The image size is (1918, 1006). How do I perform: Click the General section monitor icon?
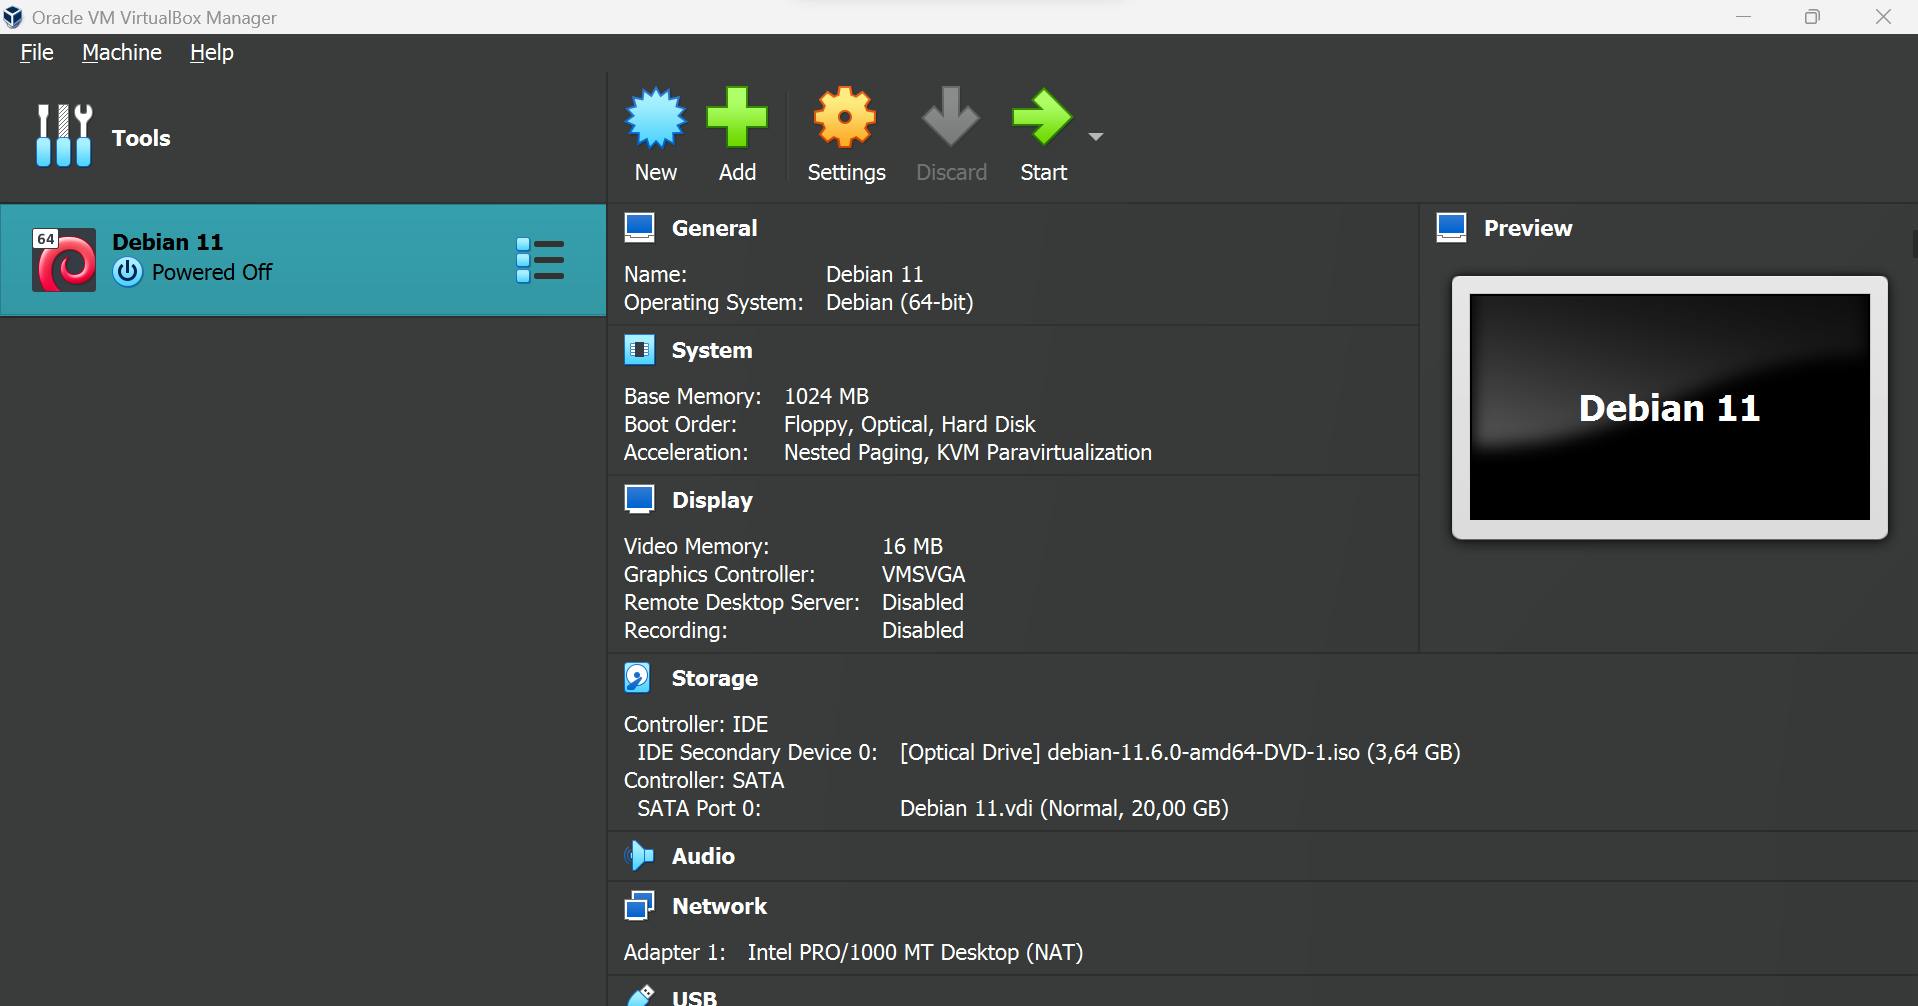[x=639, y=228]
